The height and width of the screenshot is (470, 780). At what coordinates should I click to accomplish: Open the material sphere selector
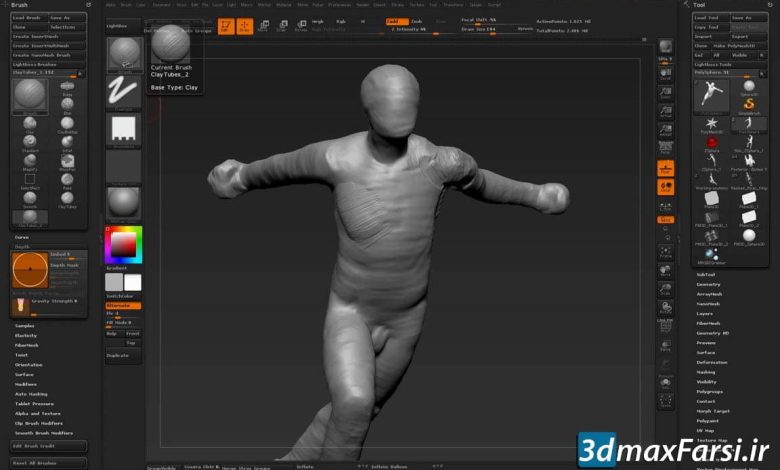(123, 203)
